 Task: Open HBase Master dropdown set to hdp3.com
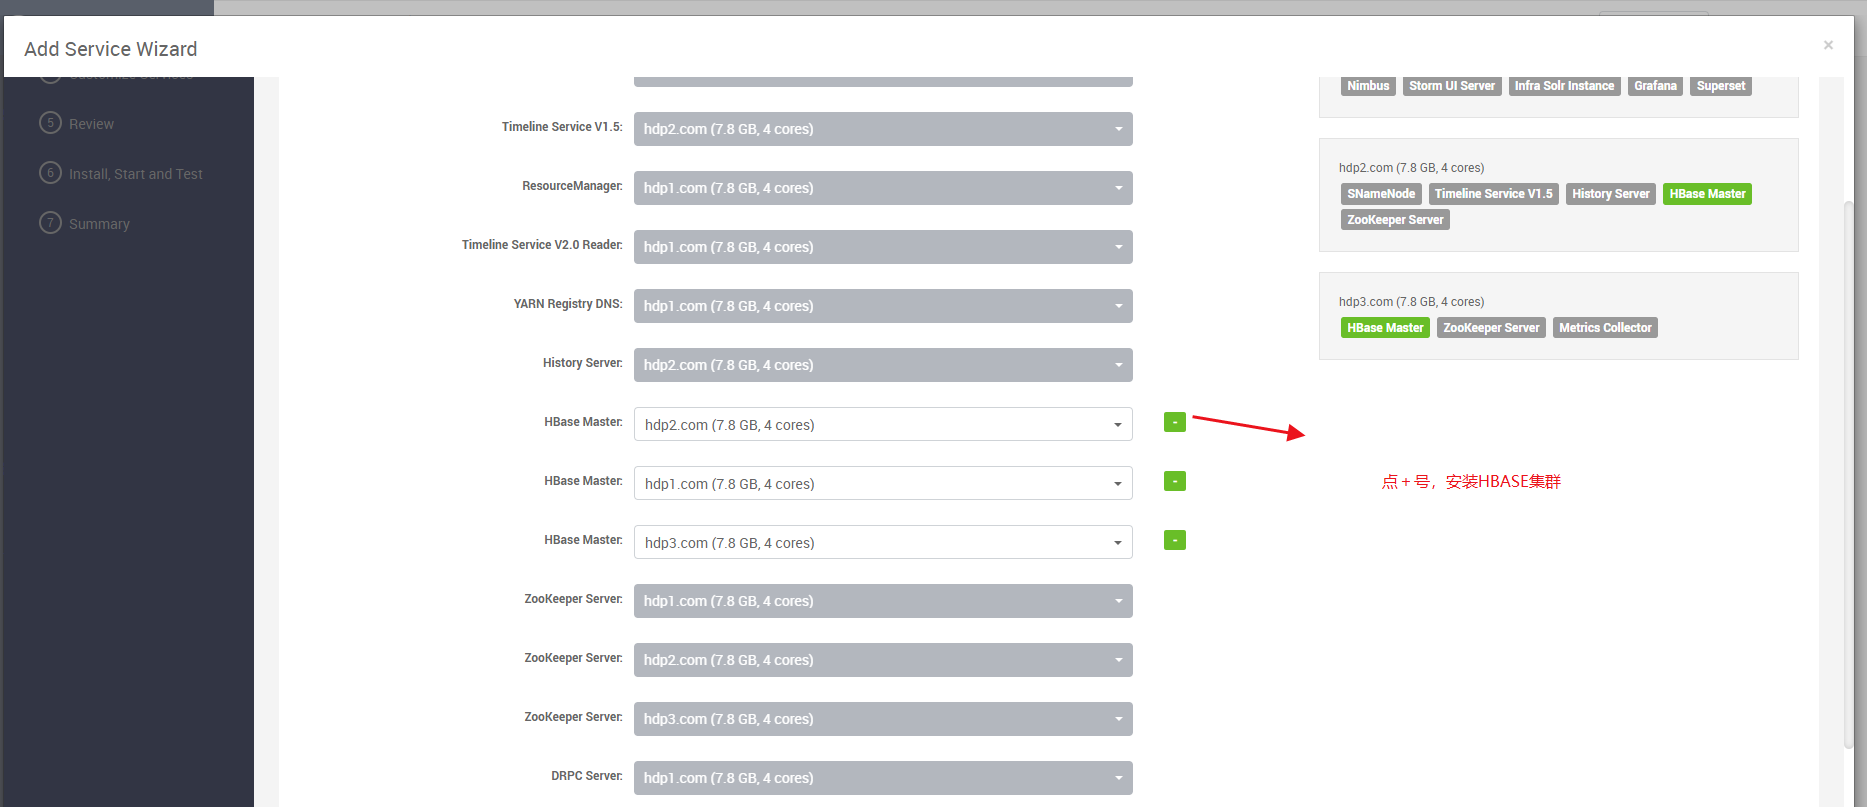pyautogui.click(x=883, y=542)
